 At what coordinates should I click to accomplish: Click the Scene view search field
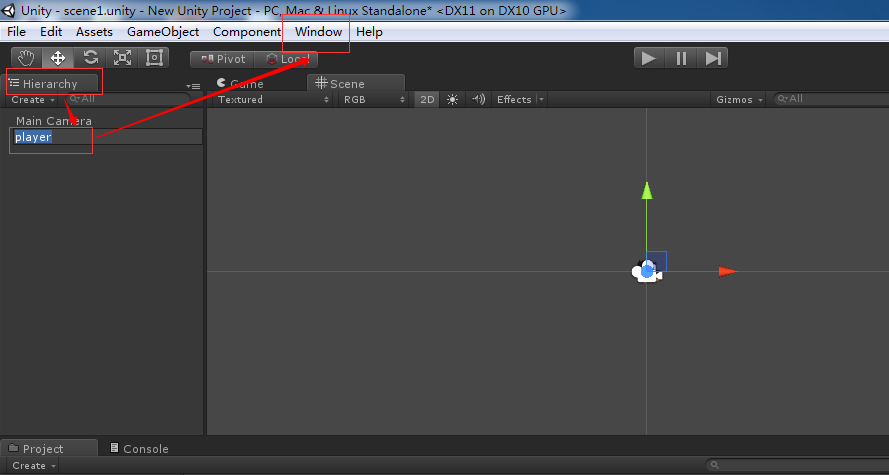pos(831,99)
